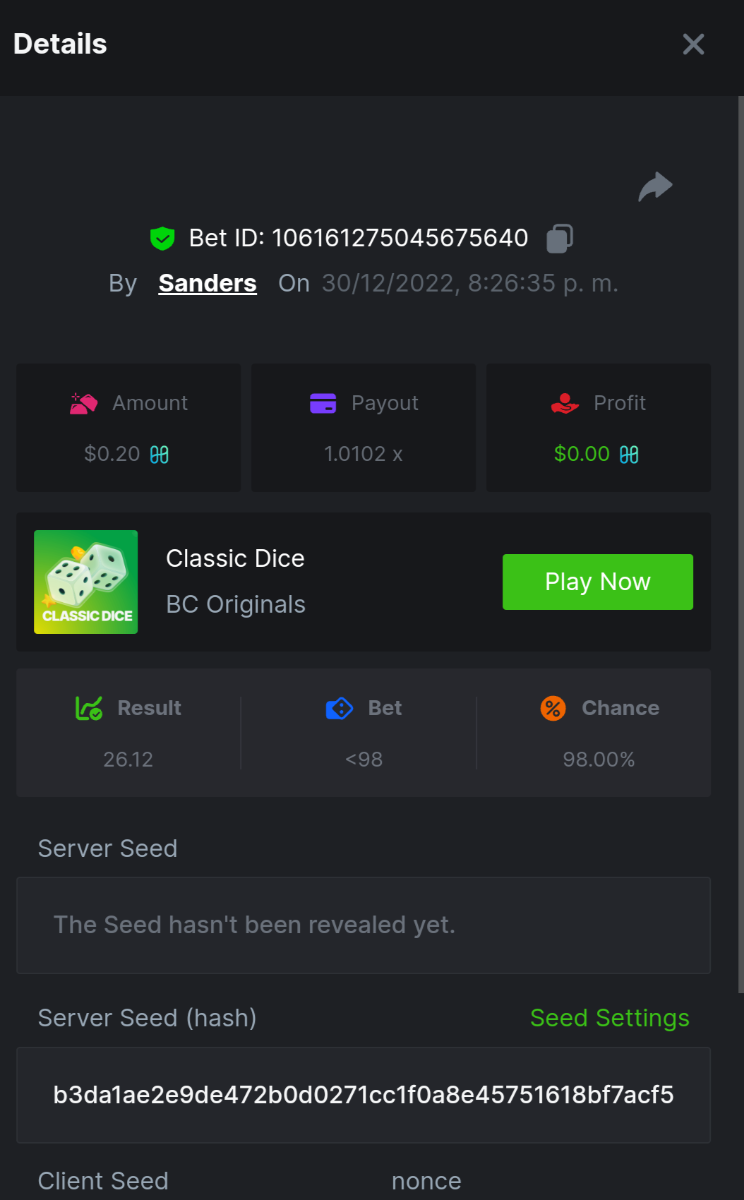Close the Details dialog
This screenshot has width=744, height=1200.
click(x=693, y=44)
